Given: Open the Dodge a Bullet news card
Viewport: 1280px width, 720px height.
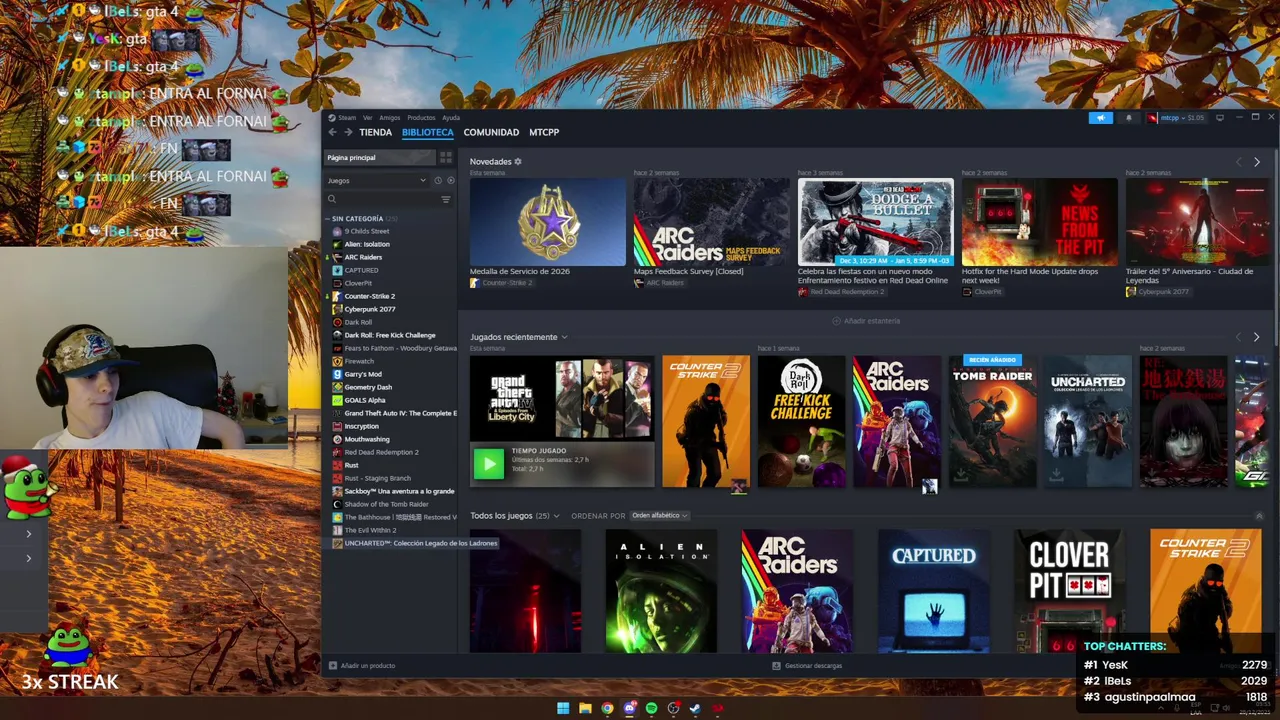Looking at the screenshot, I should [876, 222].
